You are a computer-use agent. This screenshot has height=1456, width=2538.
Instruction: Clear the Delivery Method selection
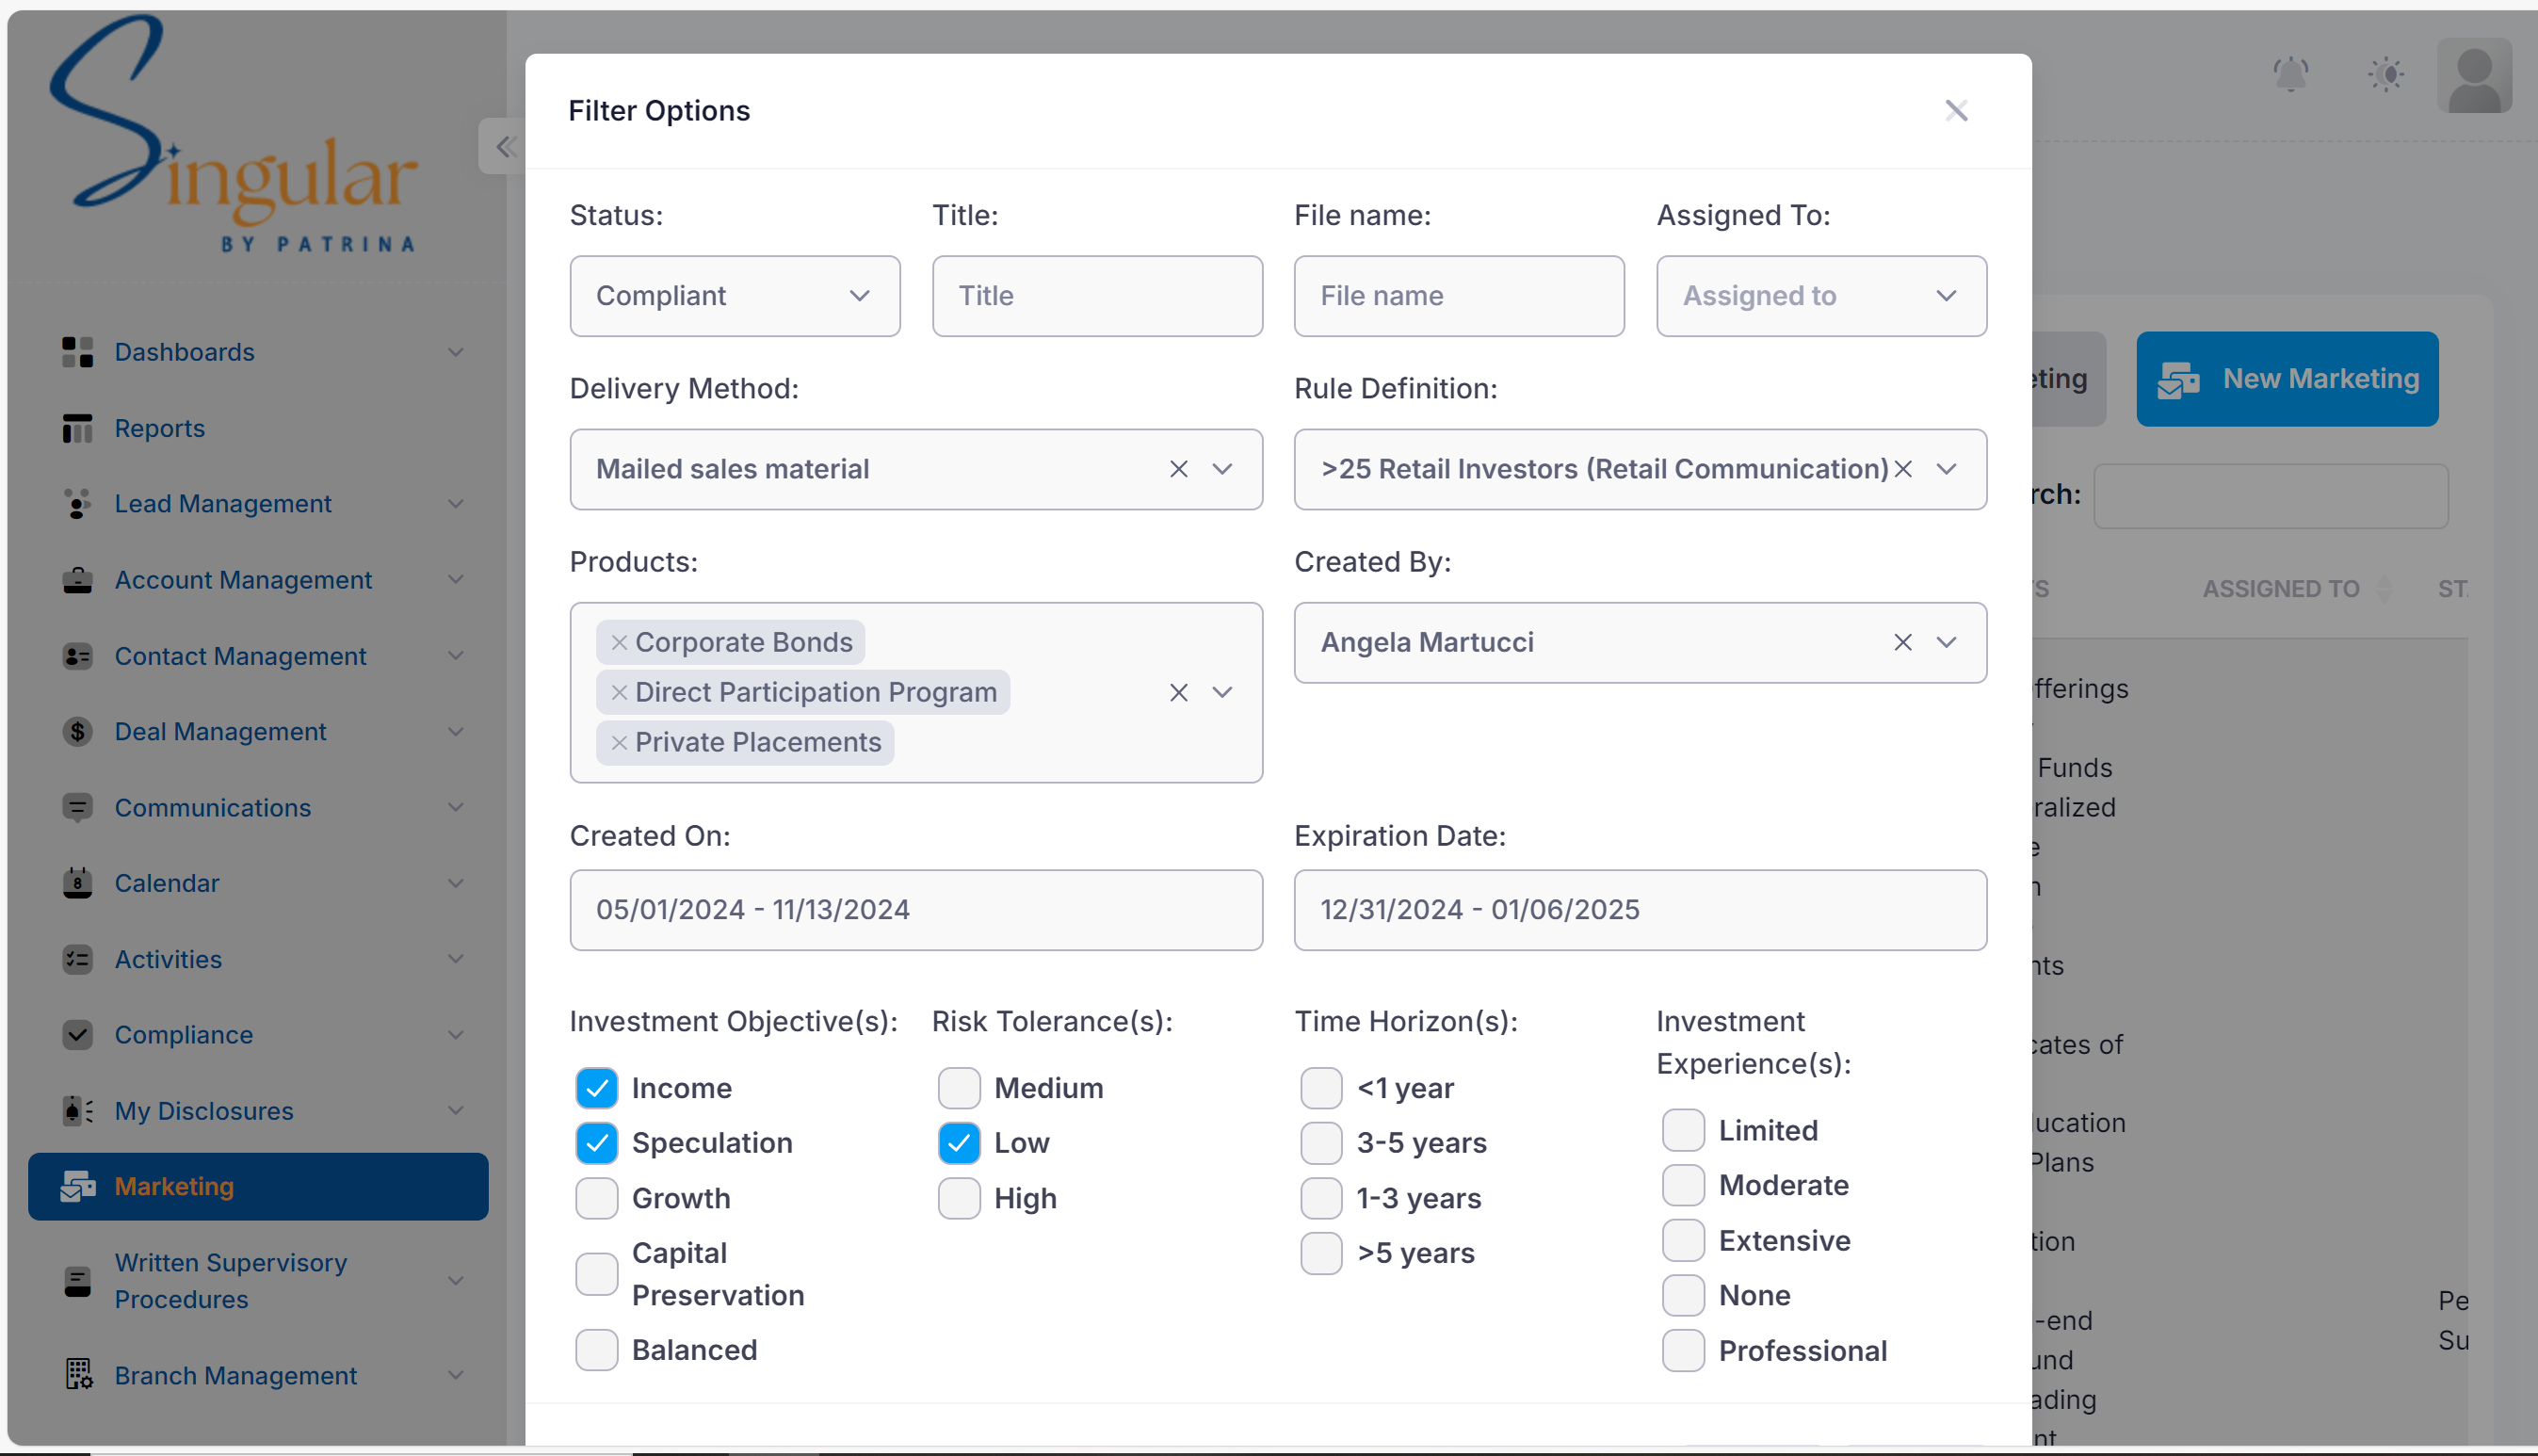[x=1179, y=469]
